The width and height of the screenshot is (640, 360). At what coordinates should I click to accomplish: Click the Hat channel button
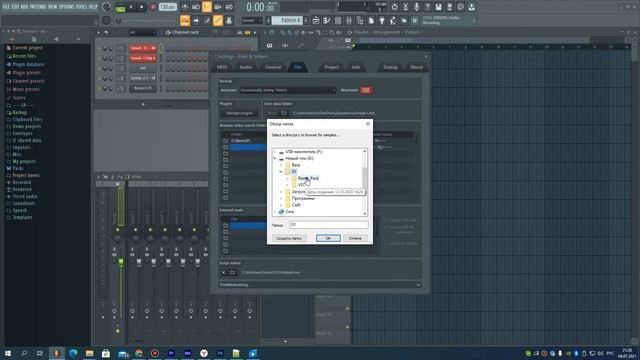tap(143, 68)
